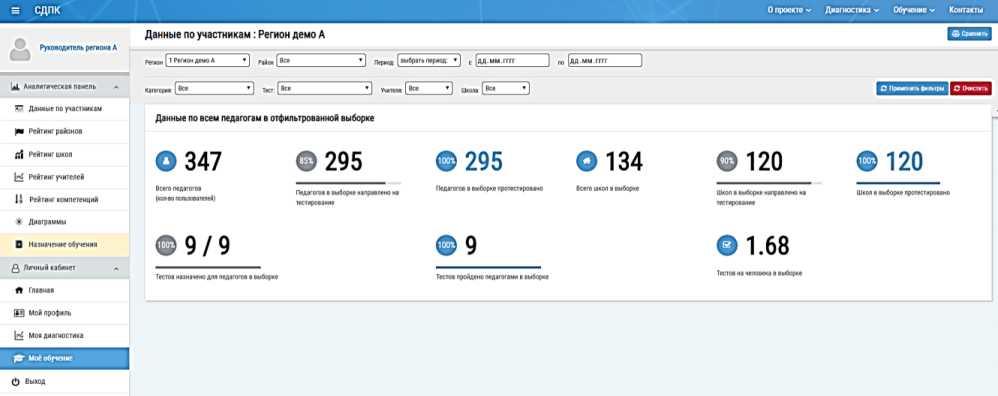Click the Руководитель региона А link
This screenshot has height=396, width=998.
tap(78, 48)
